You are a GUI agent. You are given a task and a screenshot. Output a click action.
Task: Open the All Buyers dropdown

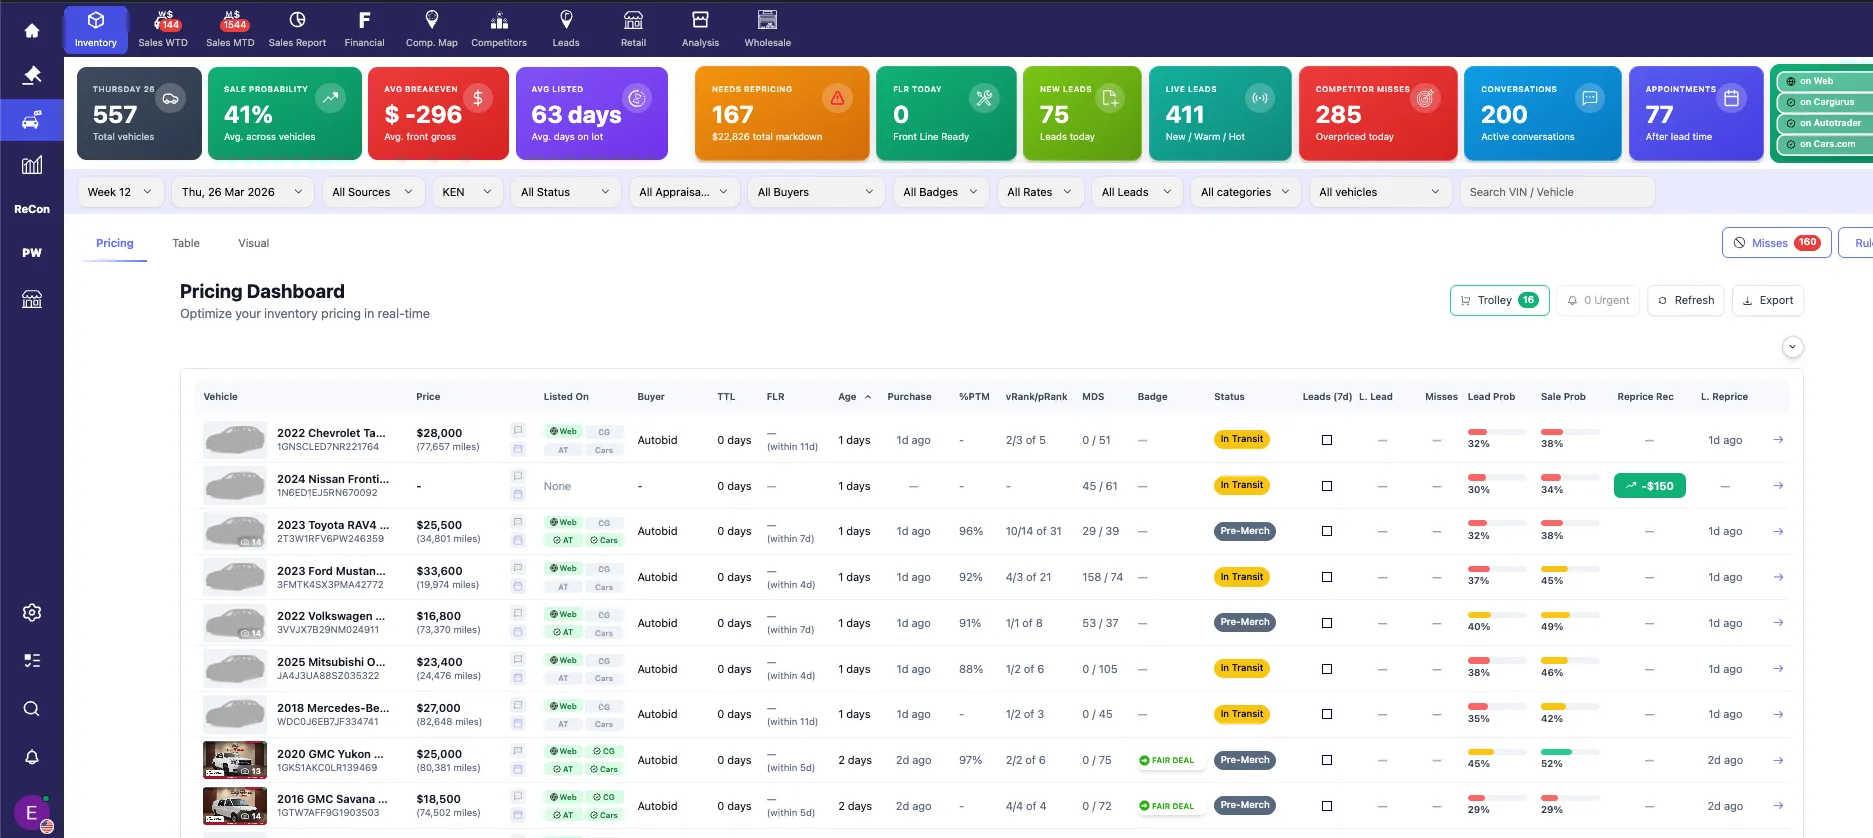(x=815, y=192)
